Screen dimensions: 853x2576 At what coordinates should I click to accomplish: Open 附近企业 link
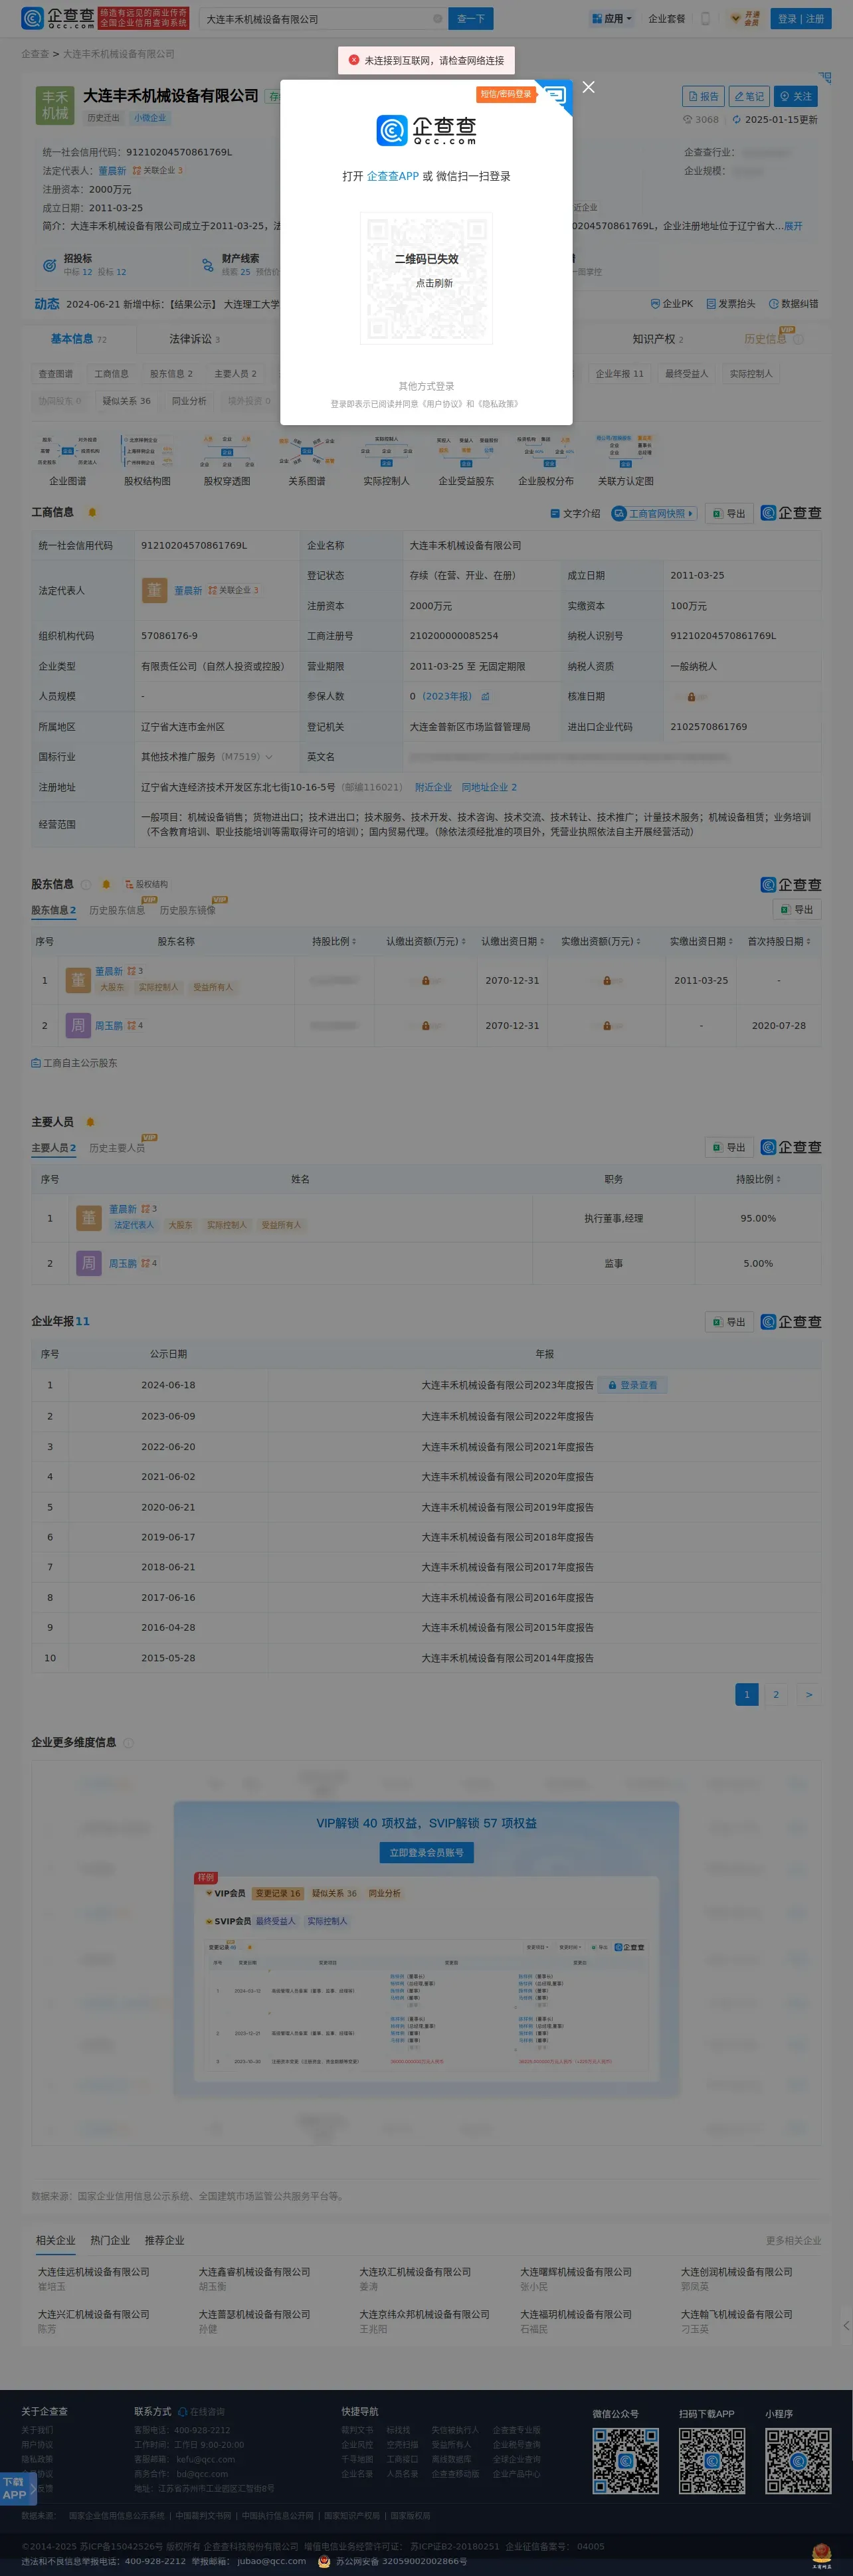coord(433,787)
